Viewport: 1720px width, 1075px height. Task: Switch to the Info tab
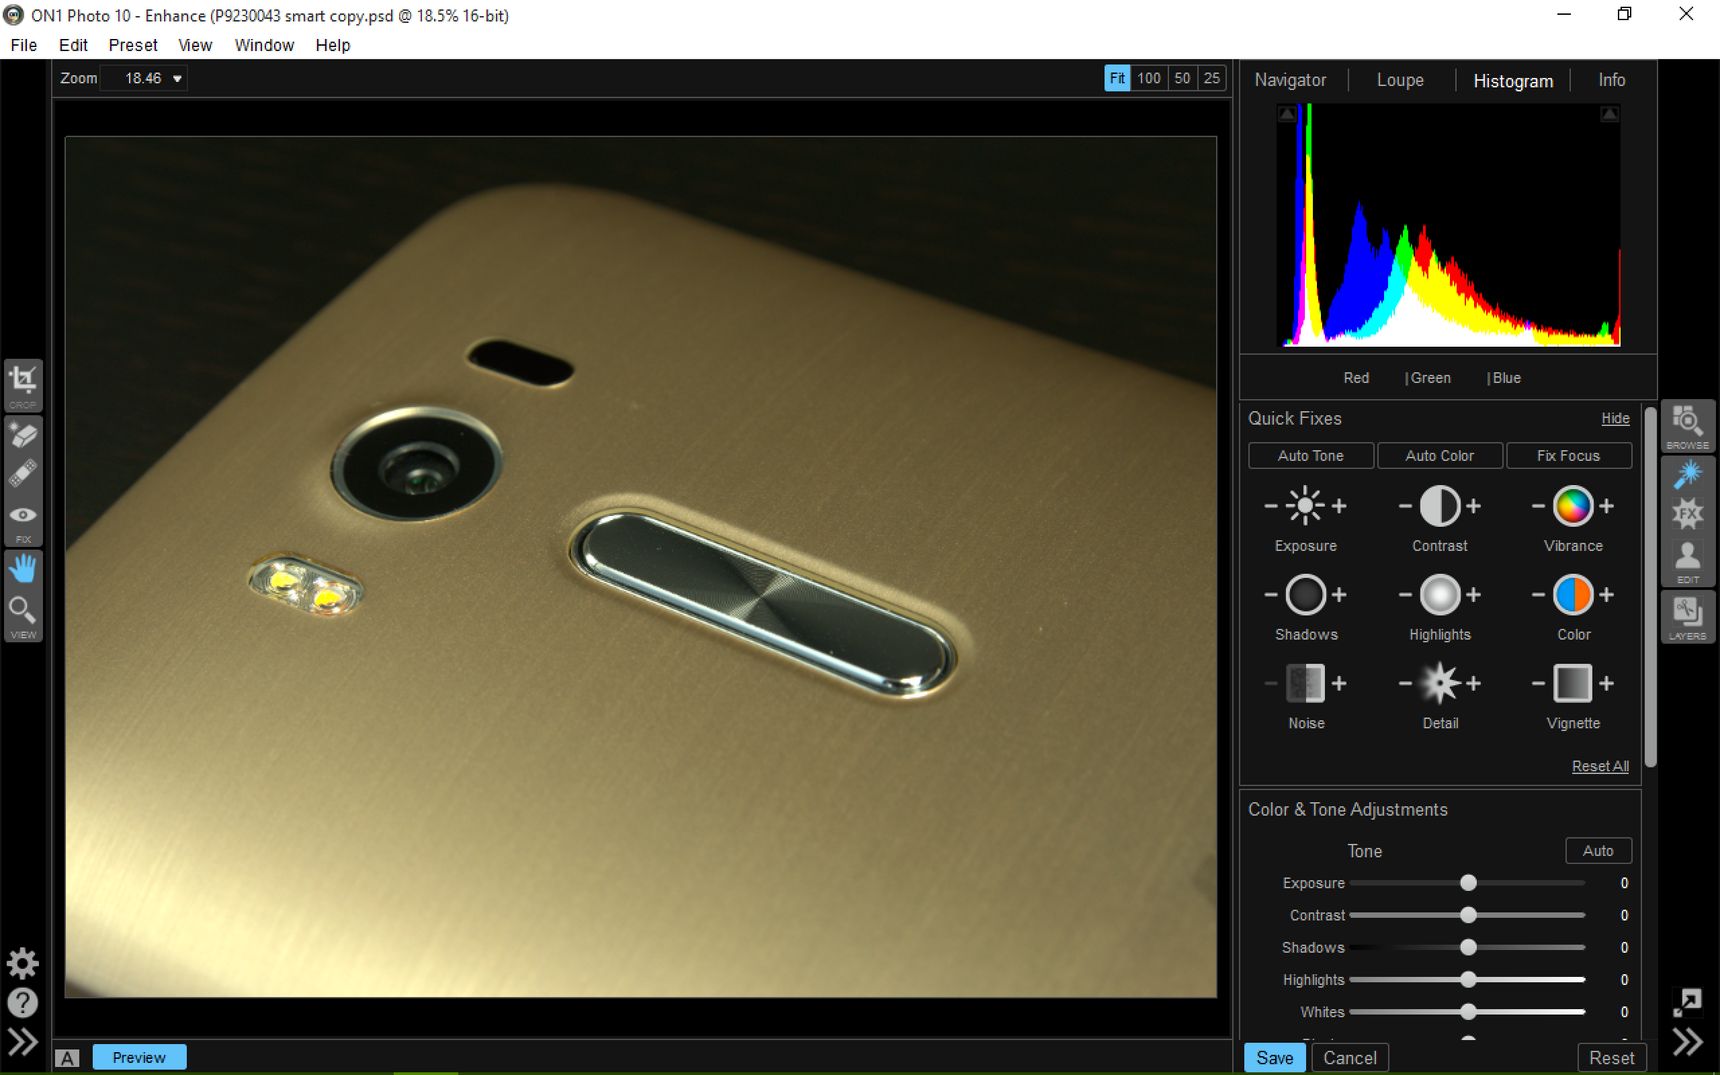[1611, 80]
